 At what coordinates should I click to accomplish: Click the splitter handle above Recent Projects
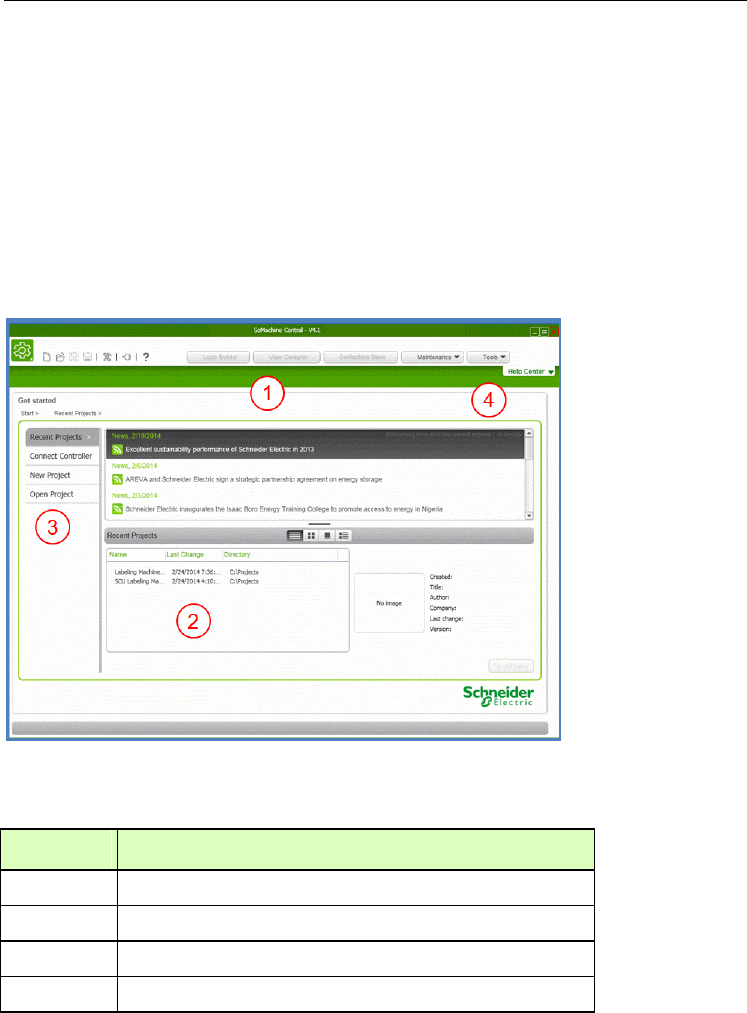pyautogui.click(x=319, y=525)
